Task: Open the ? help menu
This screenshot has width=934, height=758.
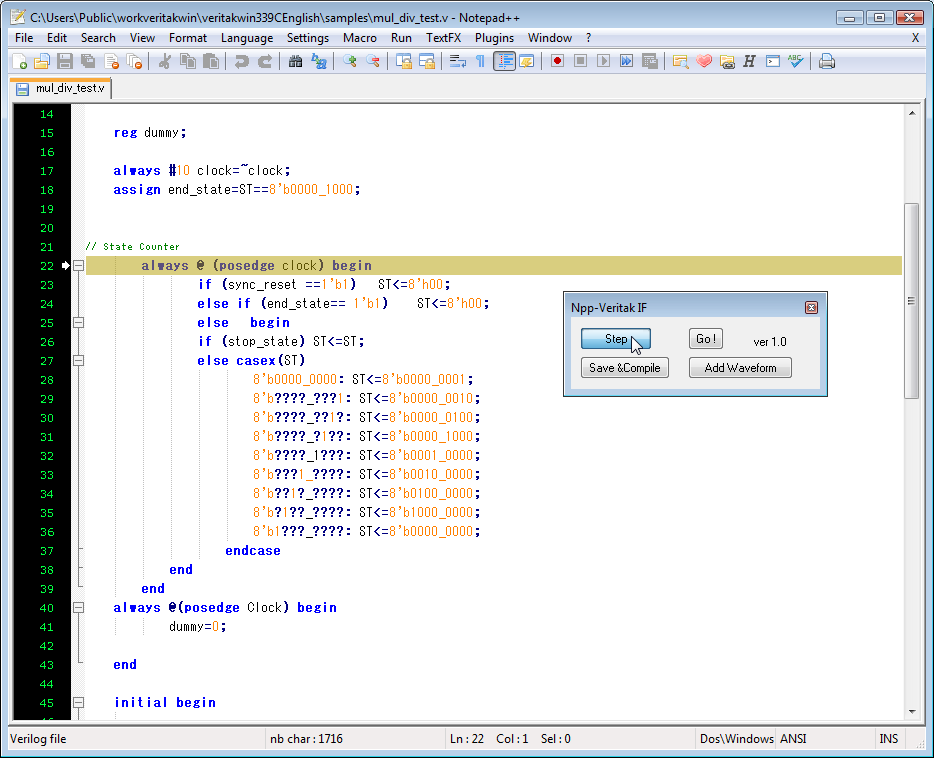Action: [x=589, y=38]
